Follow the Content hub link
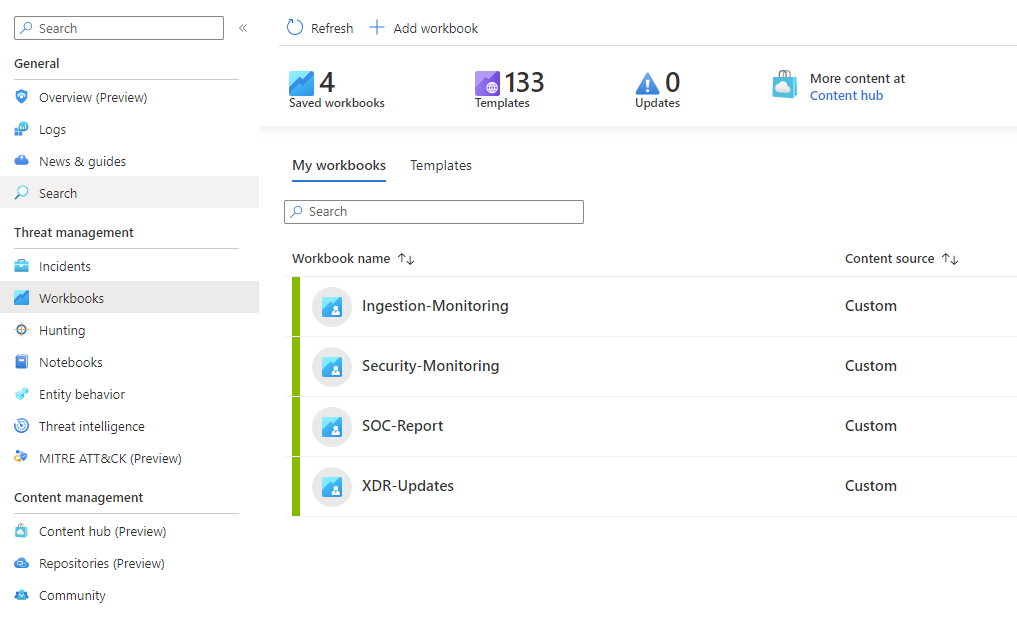 (846, 96)
